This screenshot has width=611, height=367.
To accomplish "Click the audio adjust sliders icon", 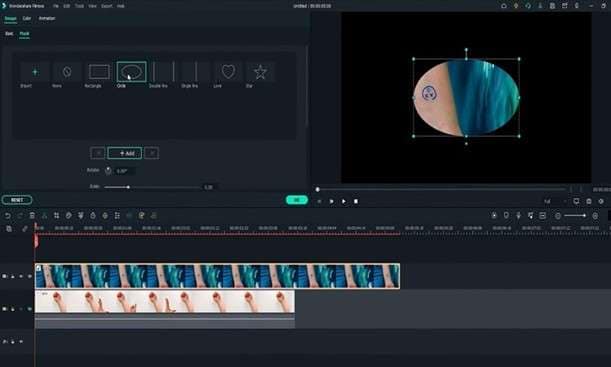I will pos(117,215).
